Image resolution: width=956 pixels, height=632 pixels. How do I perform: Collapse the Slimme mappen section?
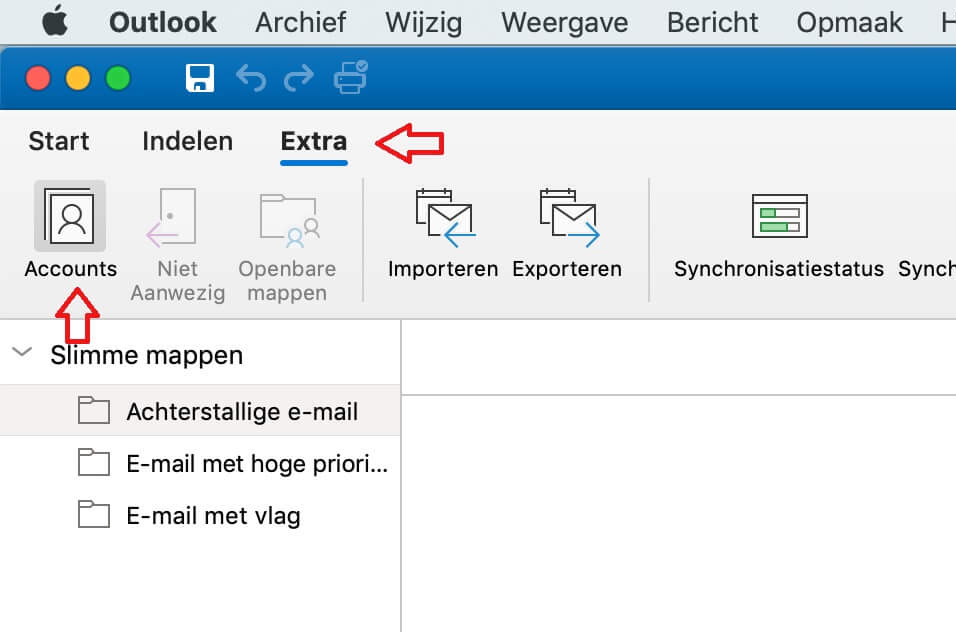23,352
